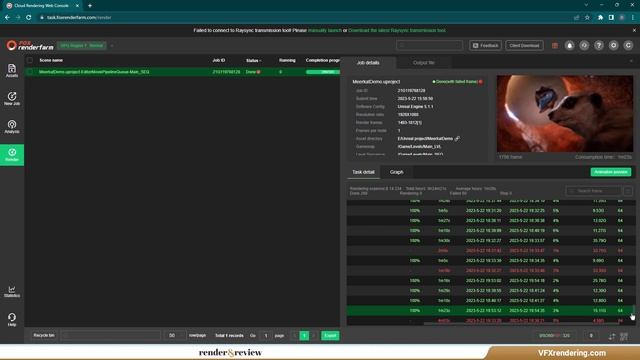Select the Task detail tab

point(363,172)
